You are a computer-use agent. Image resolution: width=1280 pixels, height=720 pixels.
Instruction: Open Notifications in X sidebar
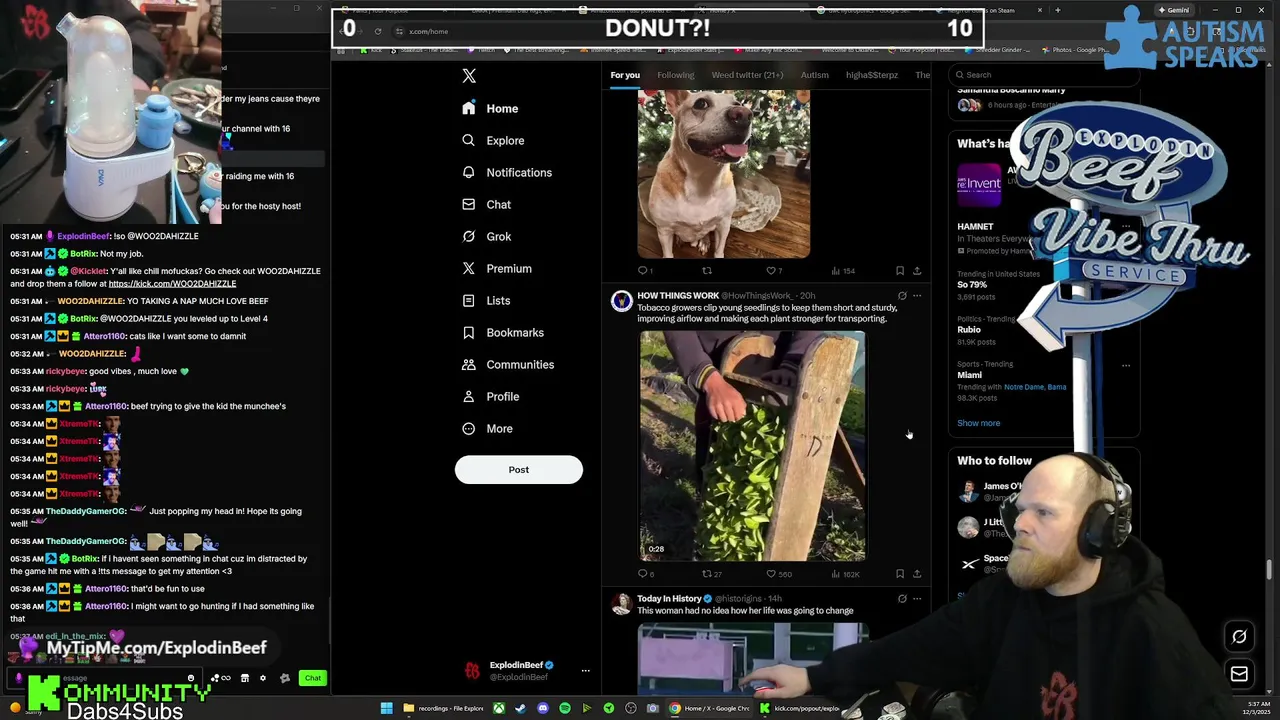pos(507,172)
